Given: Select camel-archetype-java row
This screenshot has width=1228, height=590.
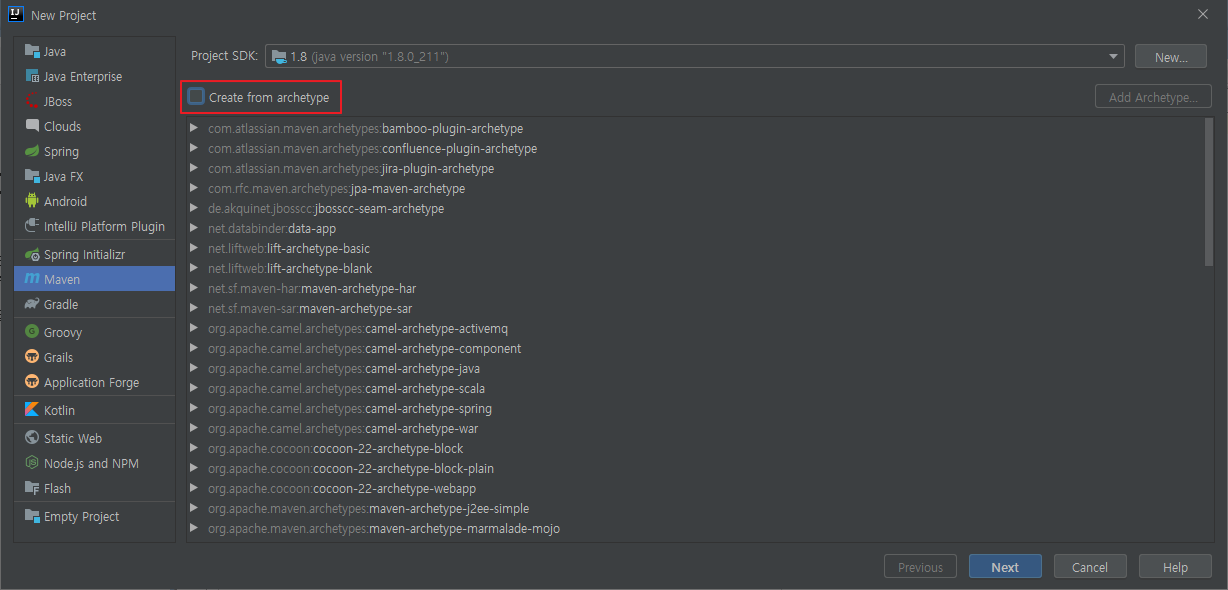Looking at the screenshot, I should tap(695, 368).
